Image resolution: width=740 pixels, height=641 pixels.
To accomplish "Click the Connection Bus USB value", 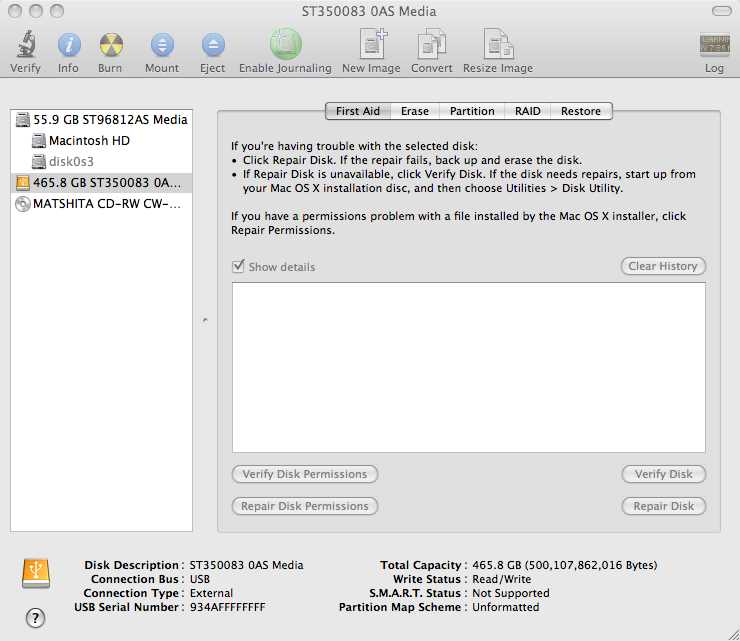I will click(x=200, y=579).
